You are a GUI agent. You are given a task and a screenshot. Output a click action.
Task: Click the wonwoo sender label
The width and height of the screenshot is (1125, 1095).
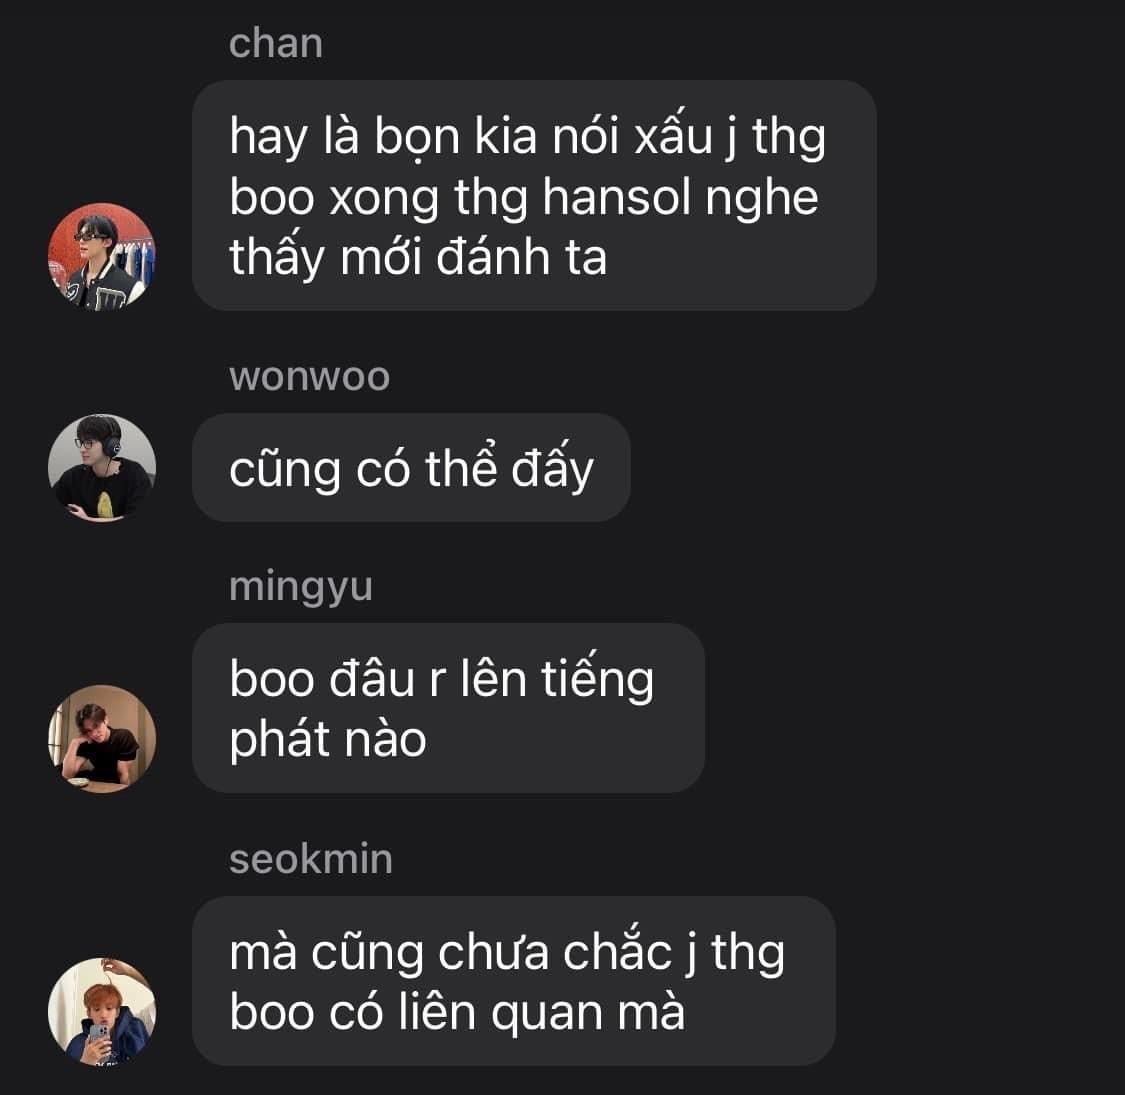(309, 377)
